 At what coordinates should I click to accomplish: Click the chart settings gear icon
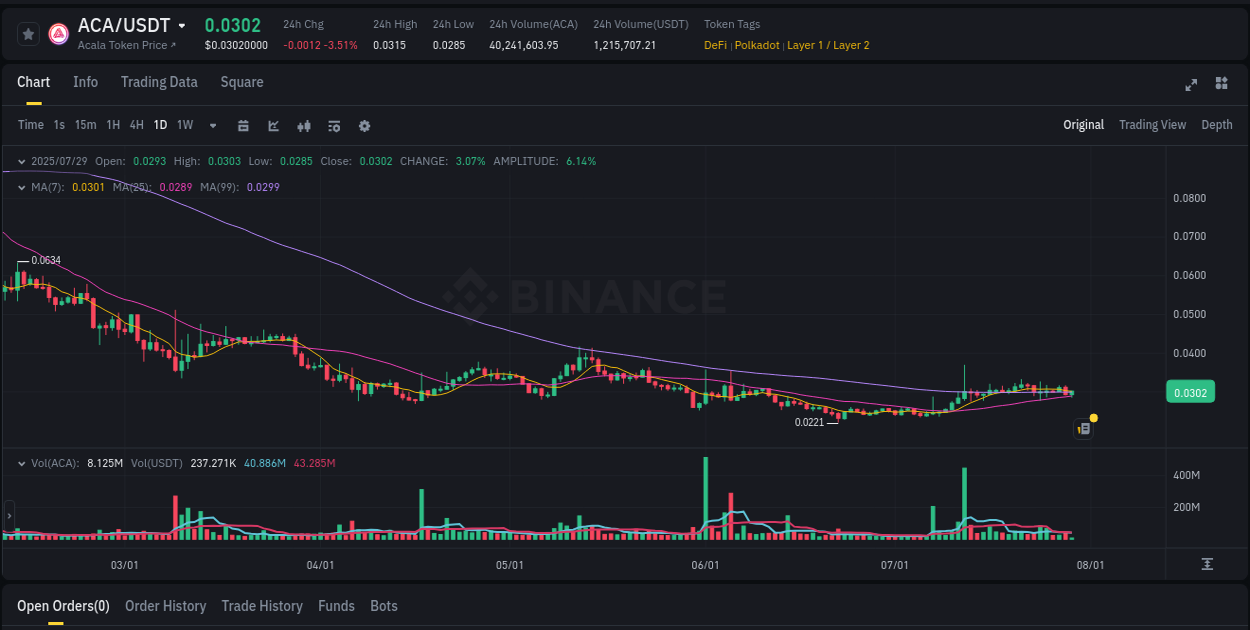(364, 125)
